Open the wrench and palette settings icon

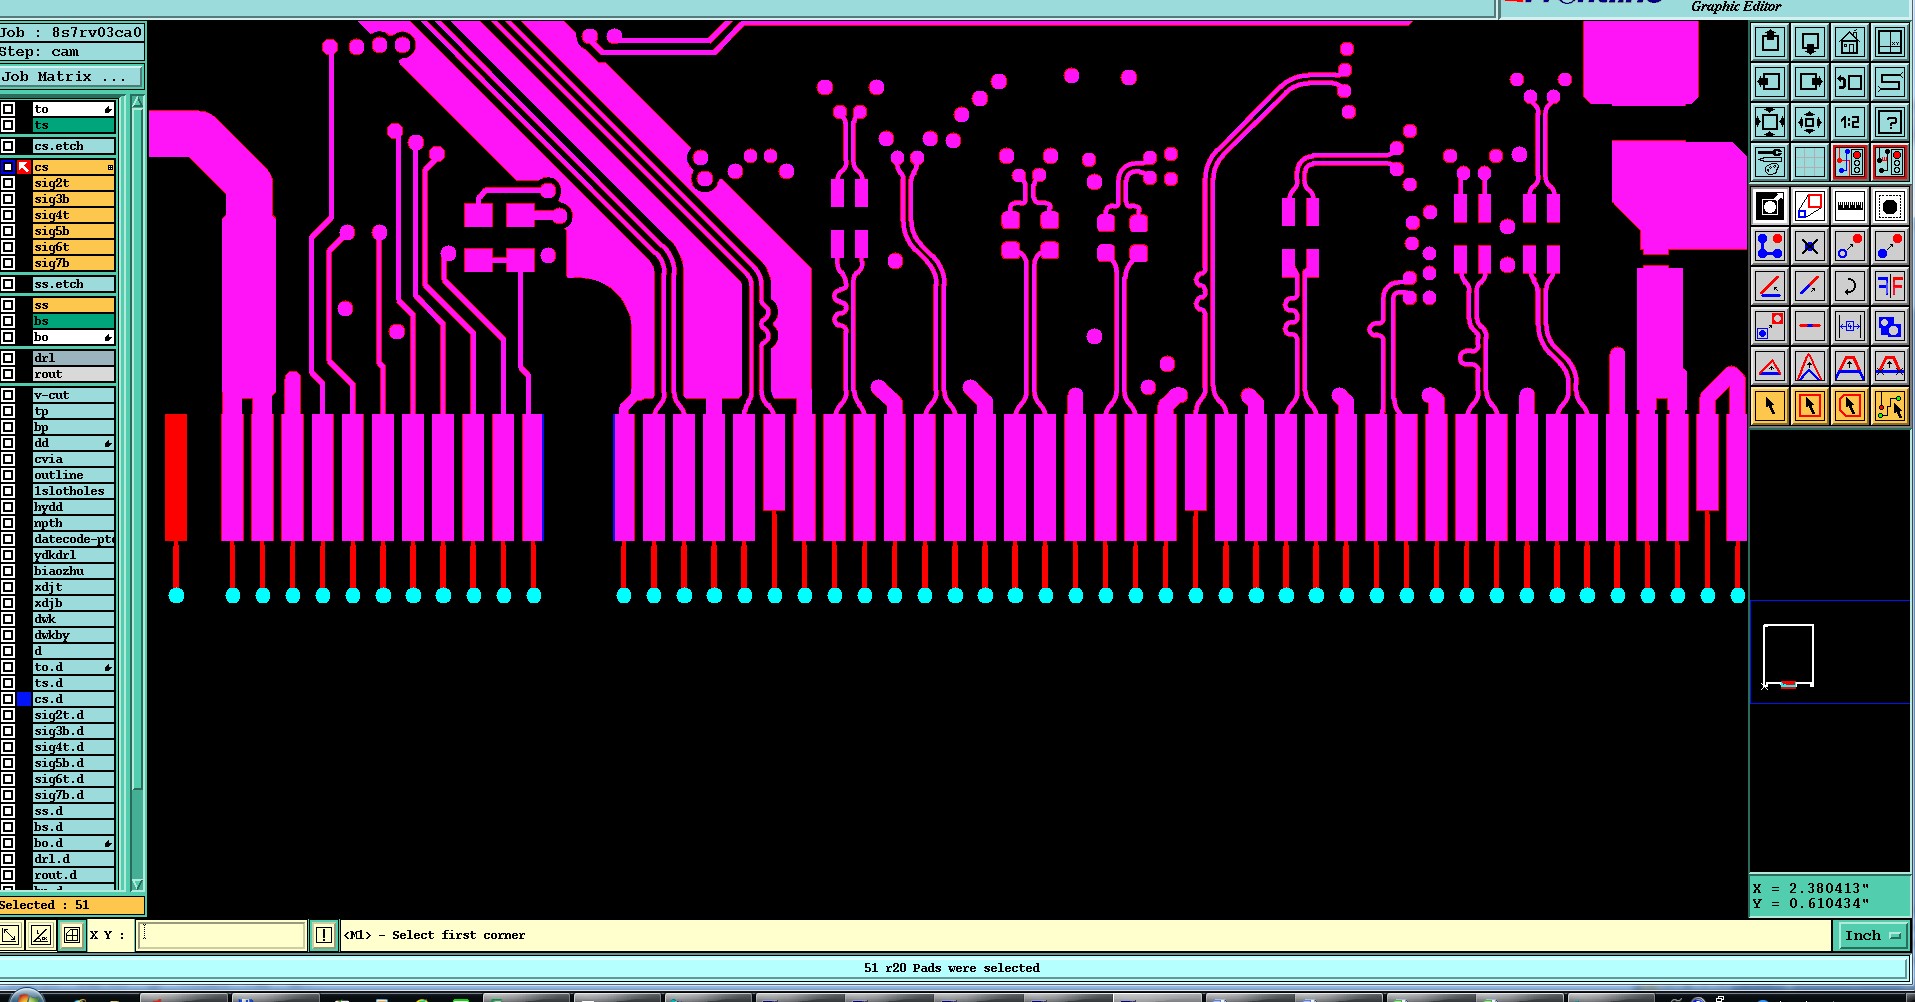click(1770, 161)
